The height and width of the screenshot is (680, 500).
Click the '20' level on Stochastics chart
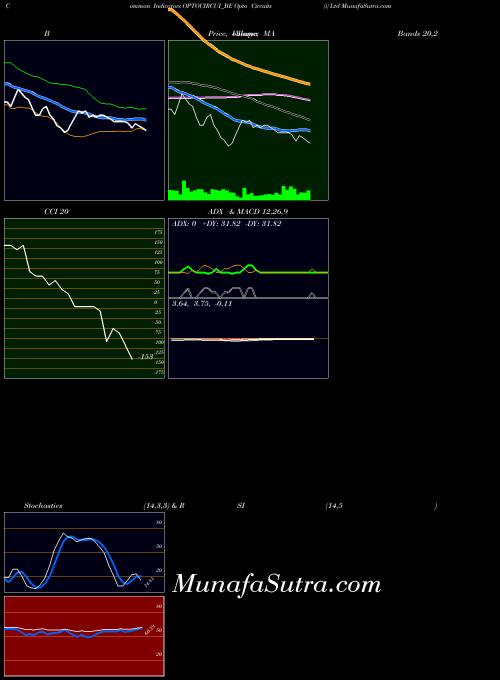(159, 570)
